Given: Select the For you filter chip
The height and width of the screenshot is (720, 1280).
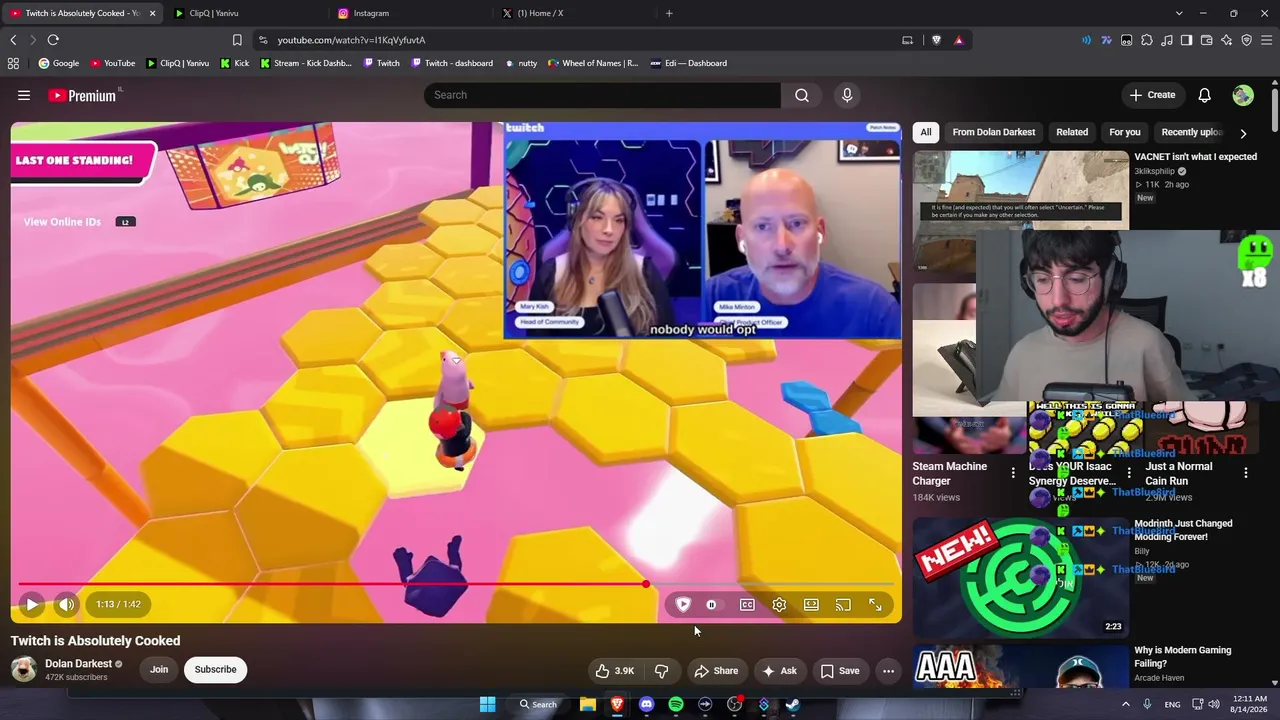Looking at the screenshot, I should coord(1125,132).
